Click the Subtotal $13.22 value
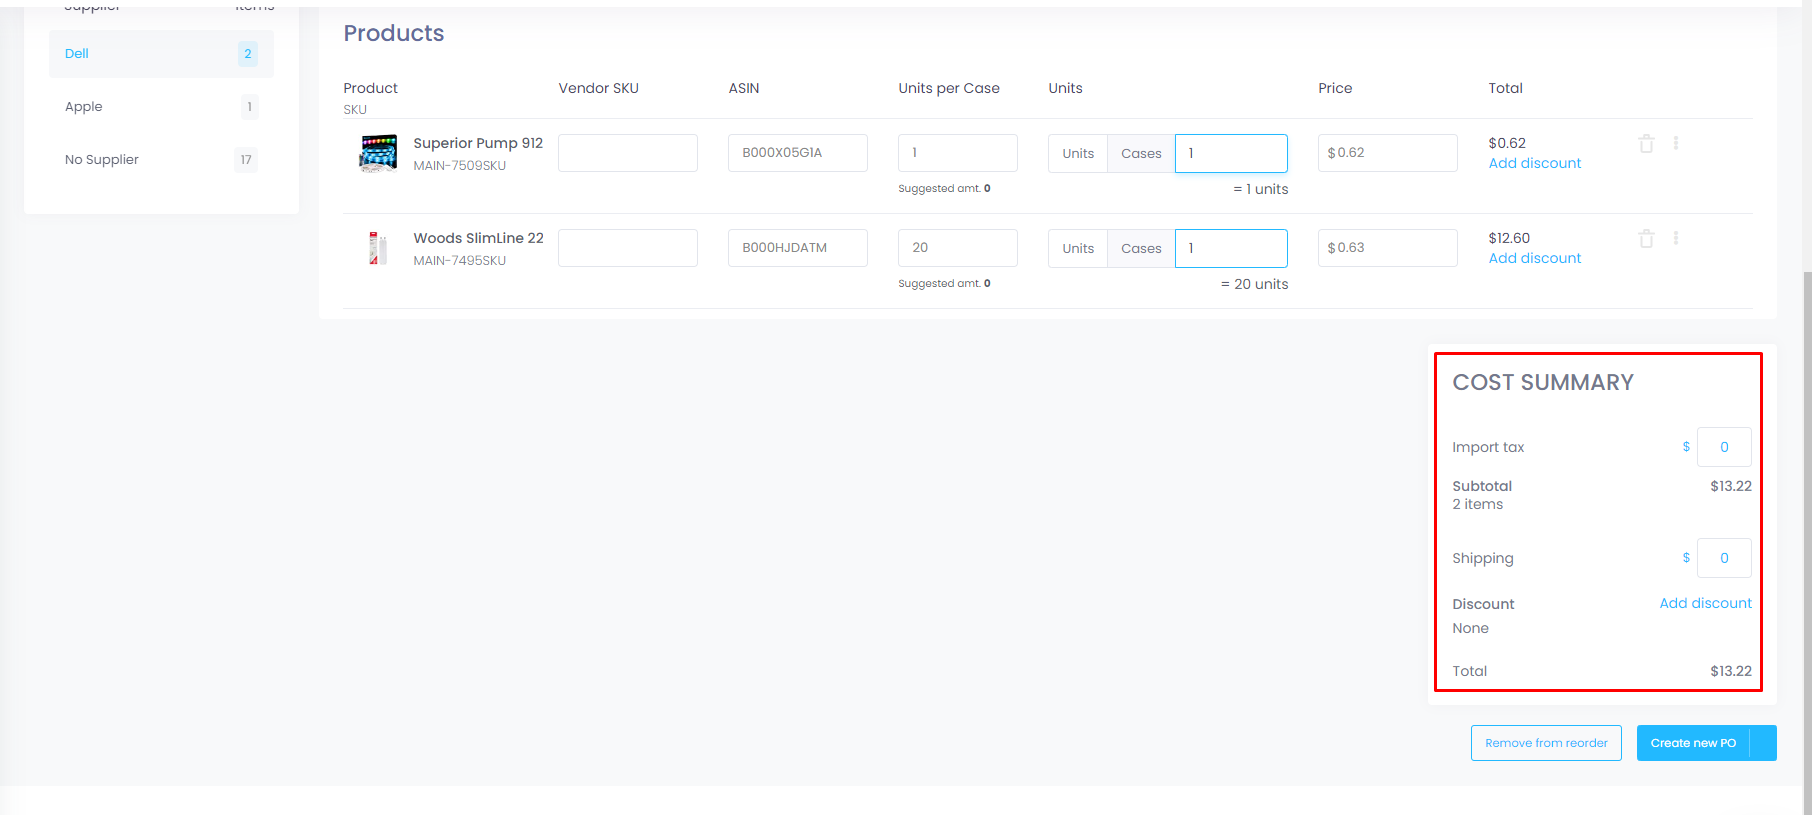The image size is (1812, 815). (1731, 486)
